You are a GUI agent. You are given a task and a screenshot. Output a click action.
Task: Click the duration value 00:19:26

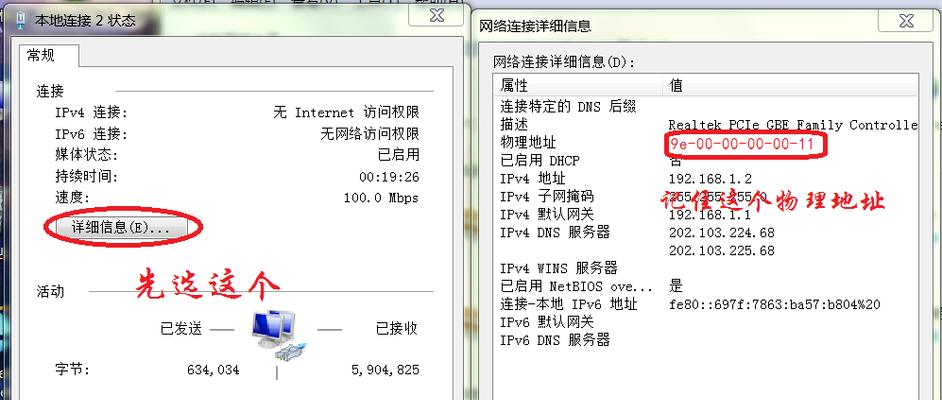click(389, 177)
